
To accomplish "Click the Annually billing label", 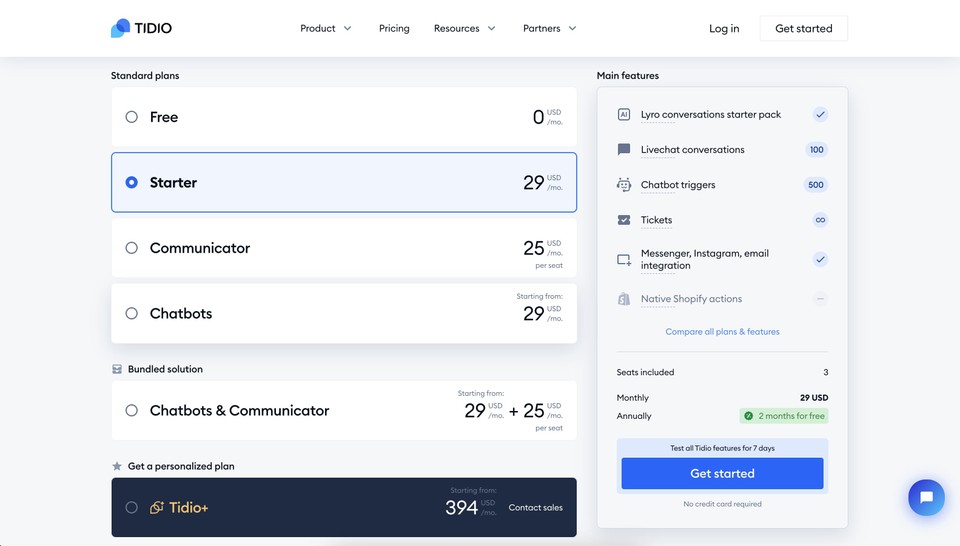I will (634, 416).
